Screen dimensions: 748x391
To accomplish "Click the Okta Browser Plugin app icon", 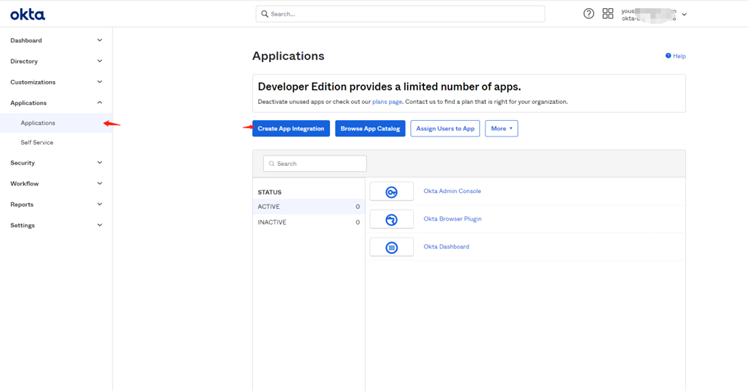I will click(392, 219).
